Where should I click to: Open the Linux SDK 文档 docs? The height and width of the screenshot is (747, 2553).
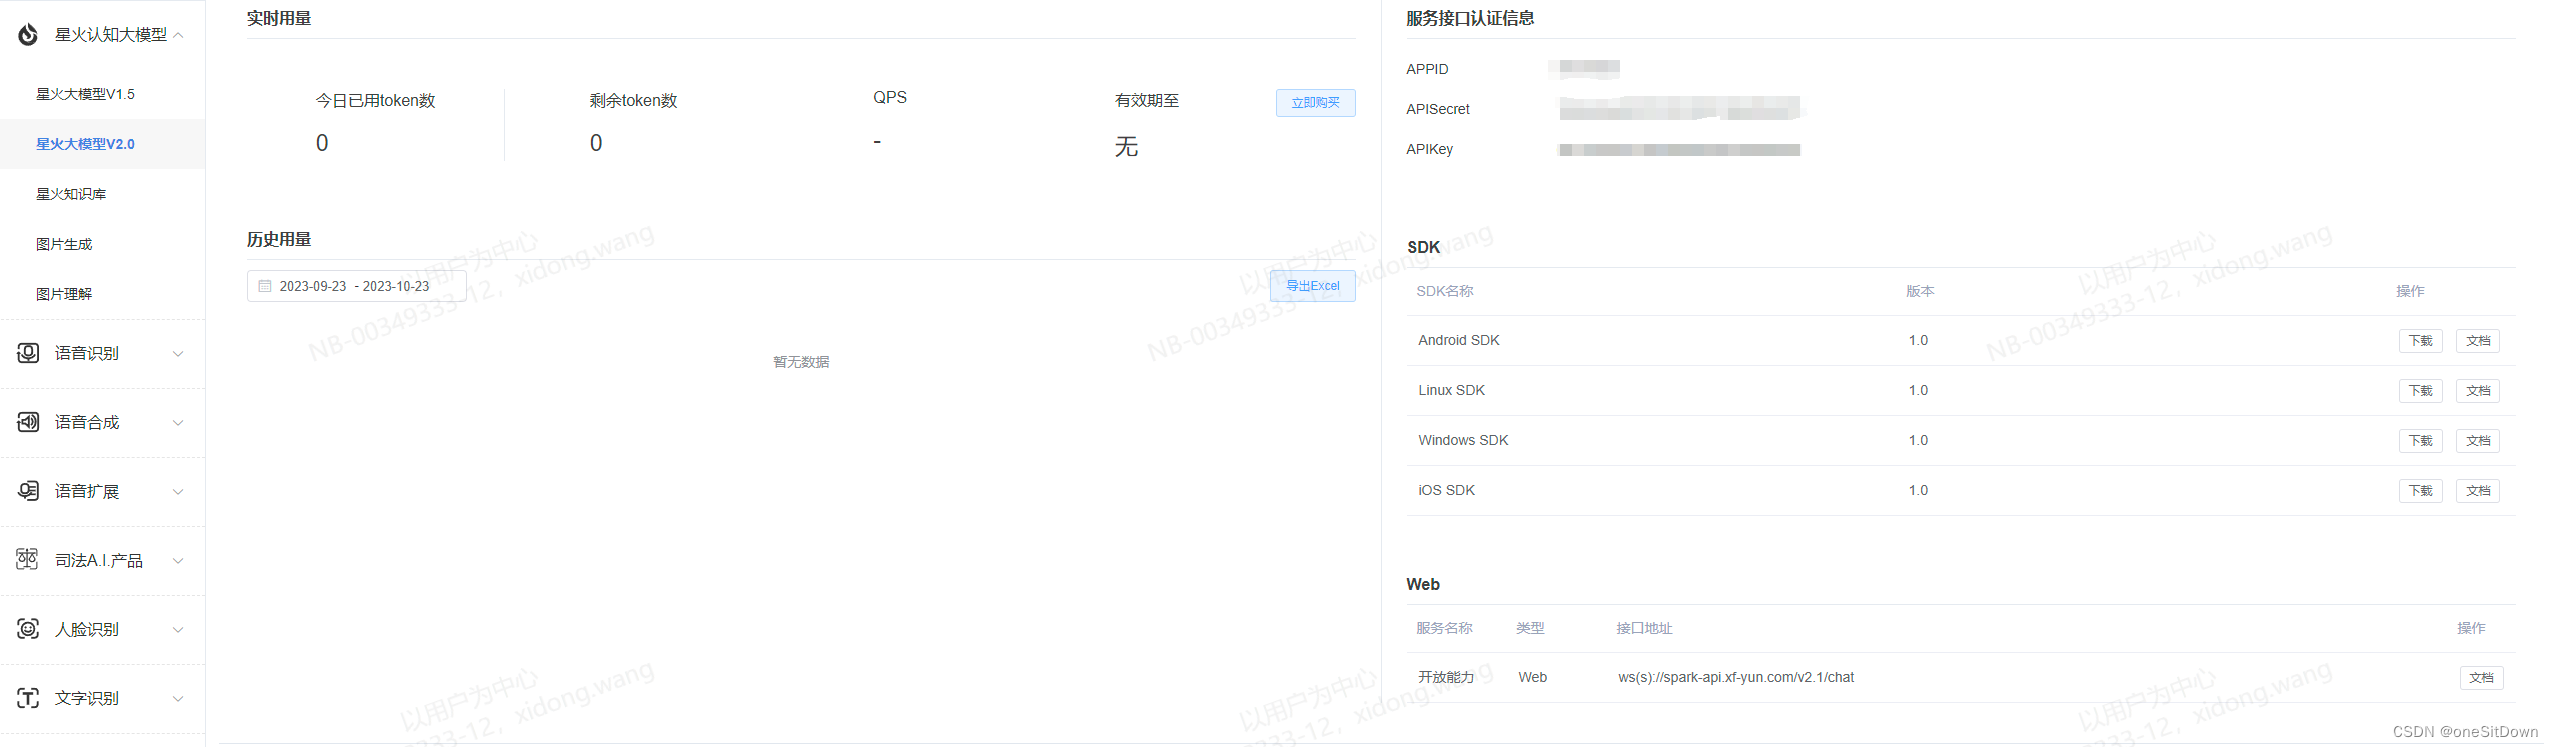[x=2478, y=391]
